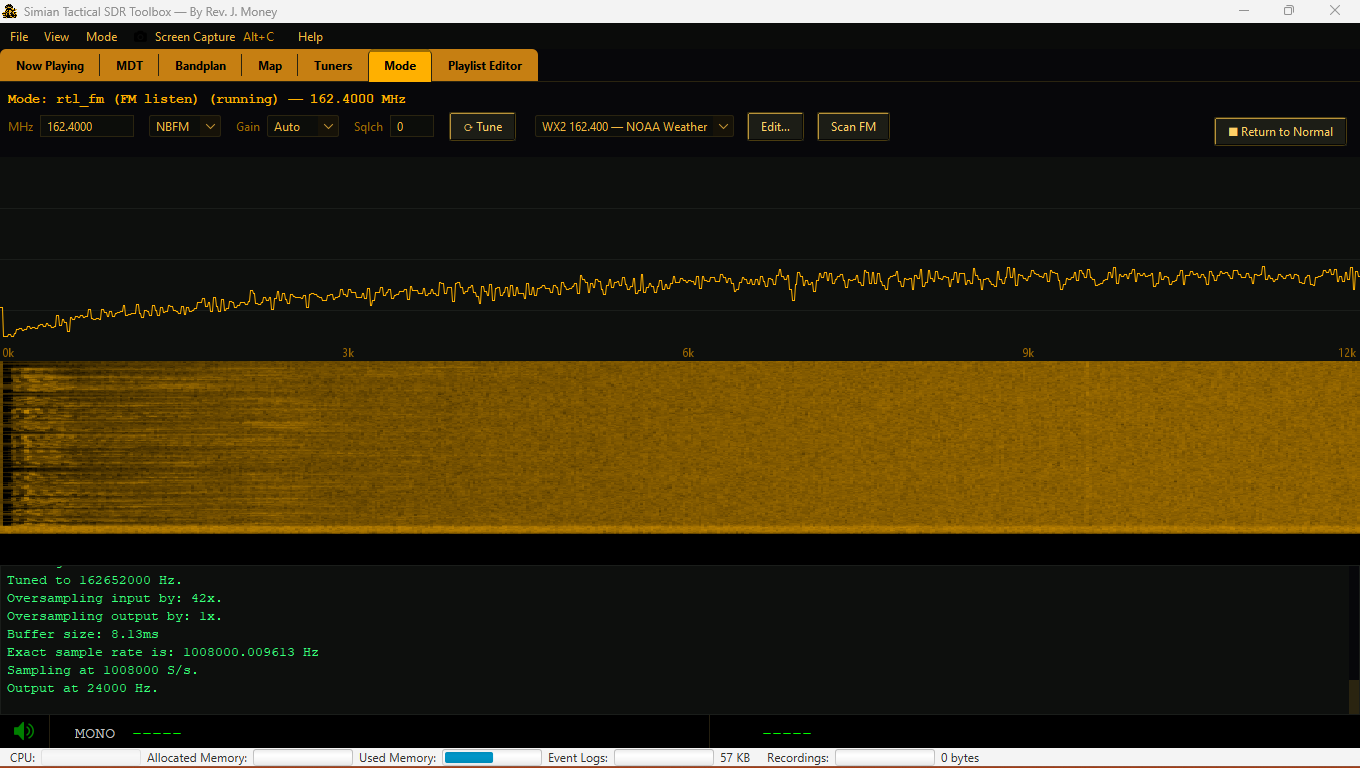Click the waterfall spectrogram display
Screen dimensions: 1360x768
[x=680, y=446]
